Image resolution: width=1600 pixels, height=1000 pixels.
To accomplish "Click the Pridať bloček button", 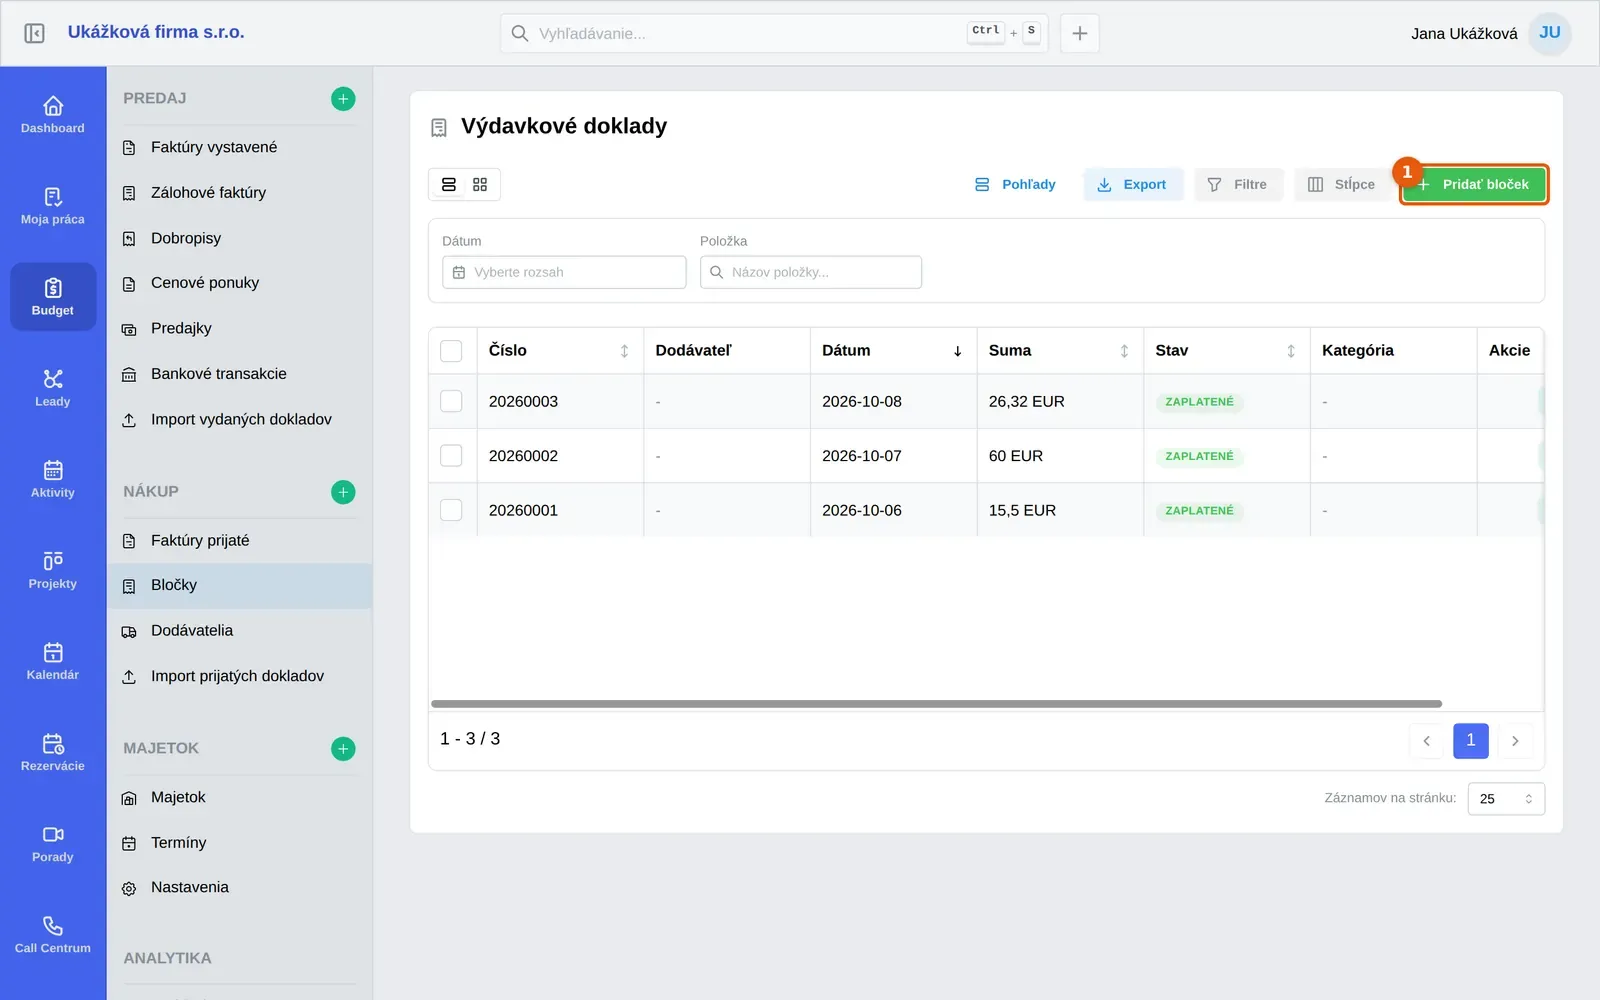I will [1474, 185].
